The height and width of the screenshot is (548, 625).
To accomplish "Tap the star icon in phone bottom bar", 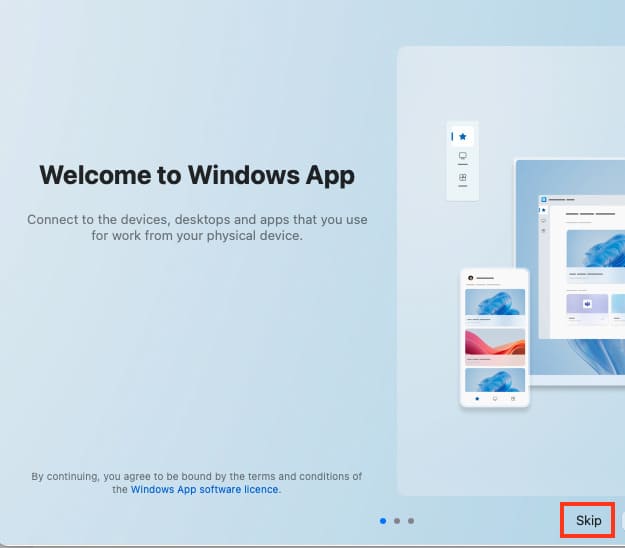I will [476, 398].
